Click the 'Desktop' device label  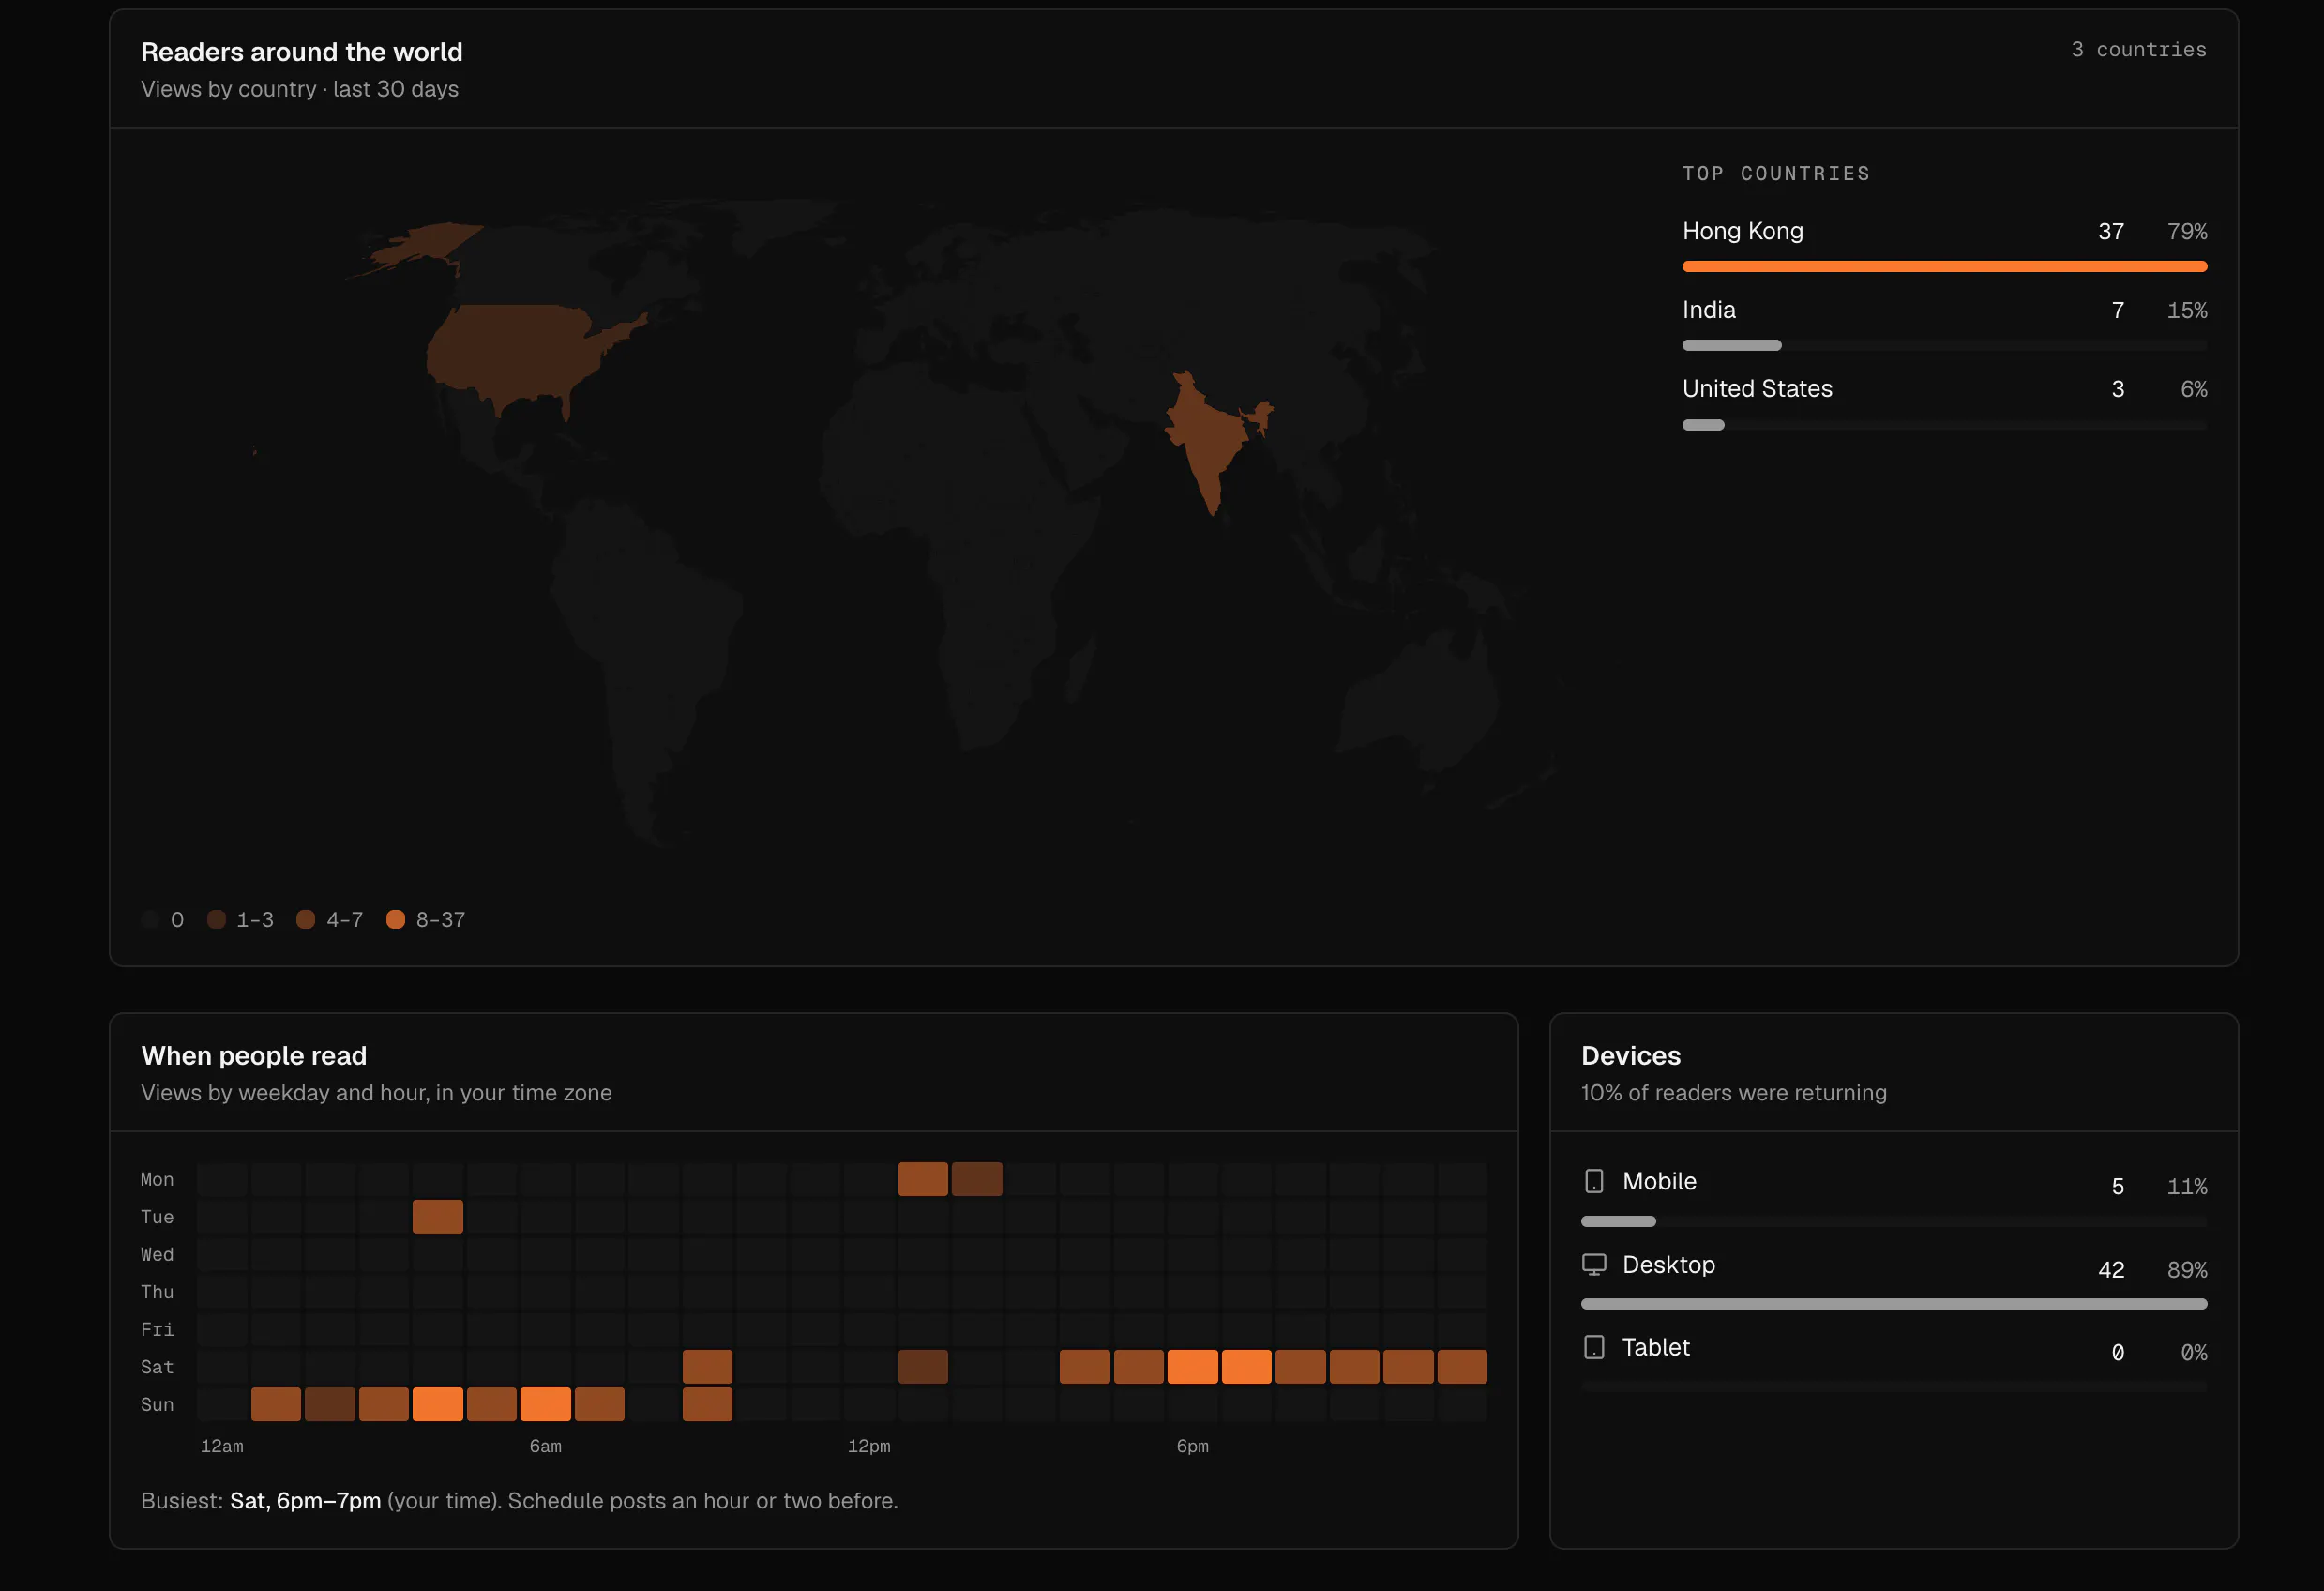click(x=1669, y=1265)
